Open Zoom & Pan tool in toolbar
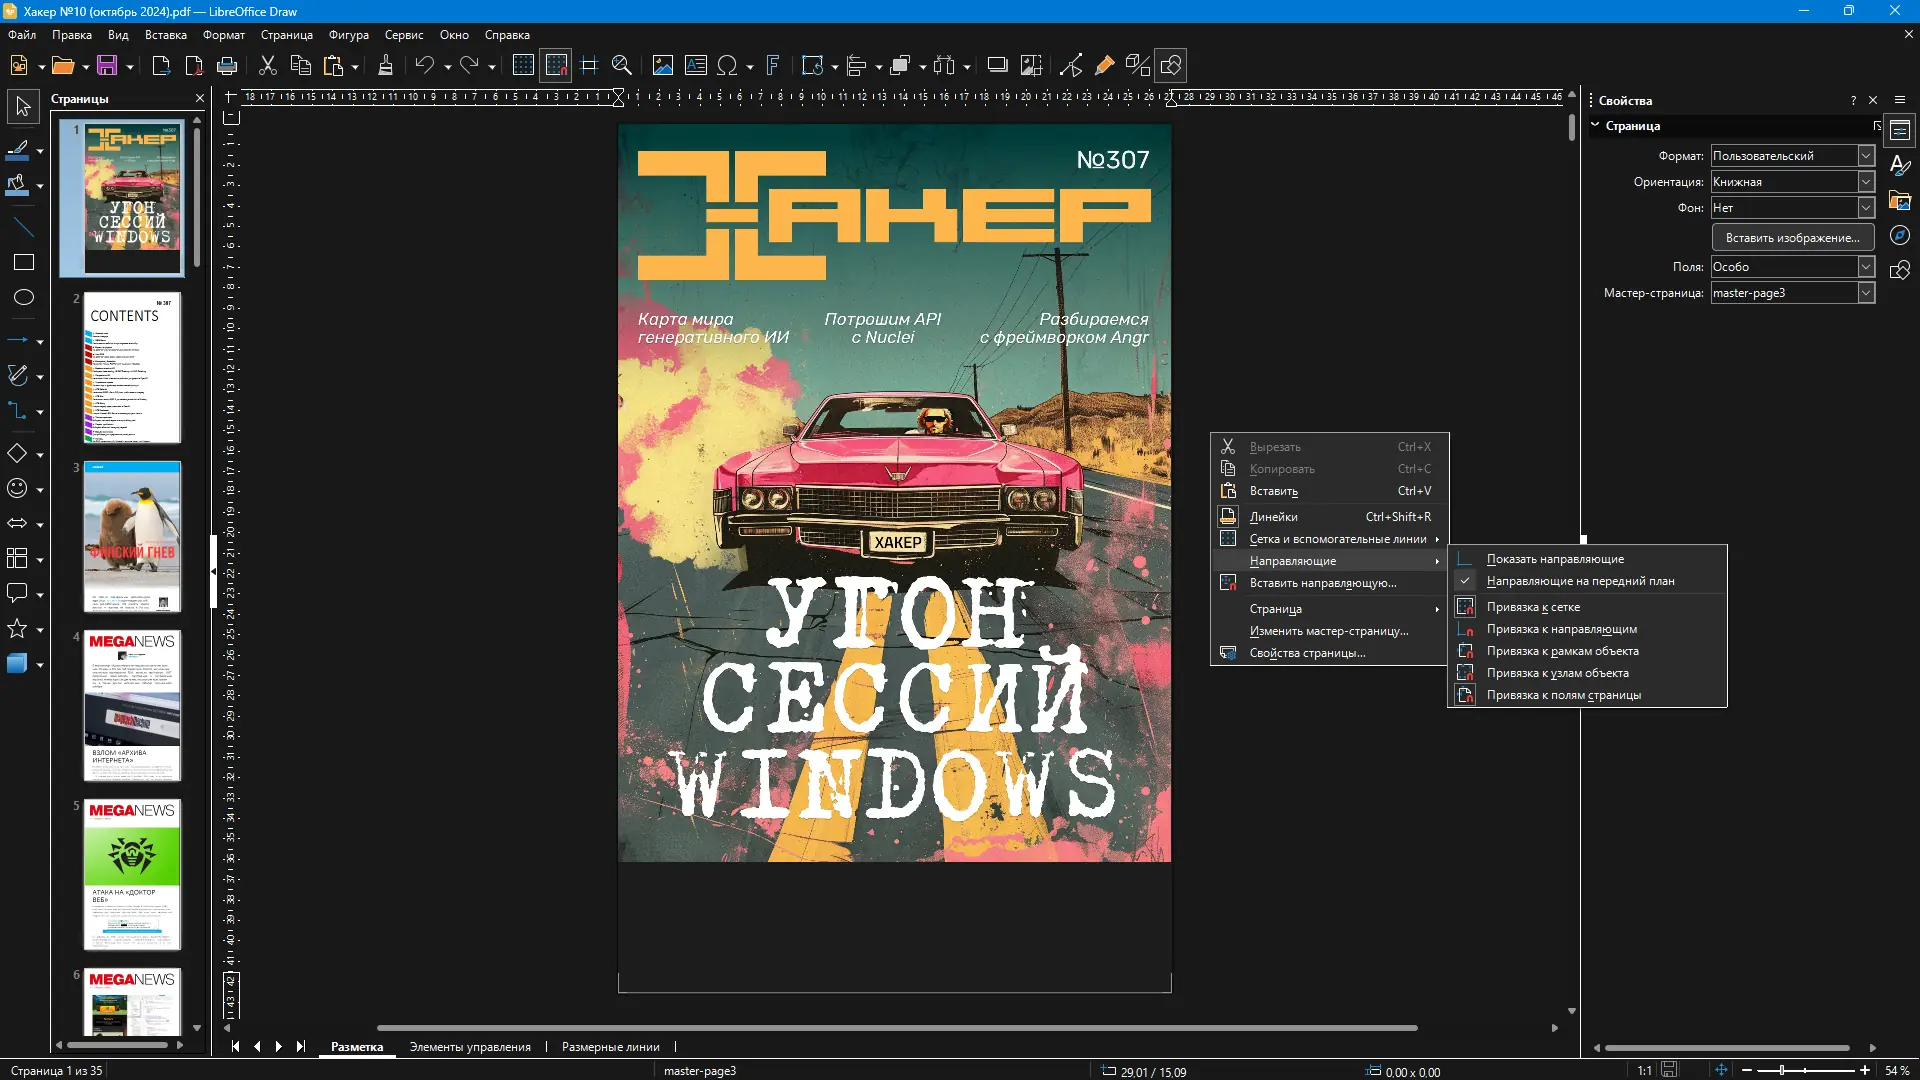Viewport: 1920px width, 1080px height. tap(622, 66)
